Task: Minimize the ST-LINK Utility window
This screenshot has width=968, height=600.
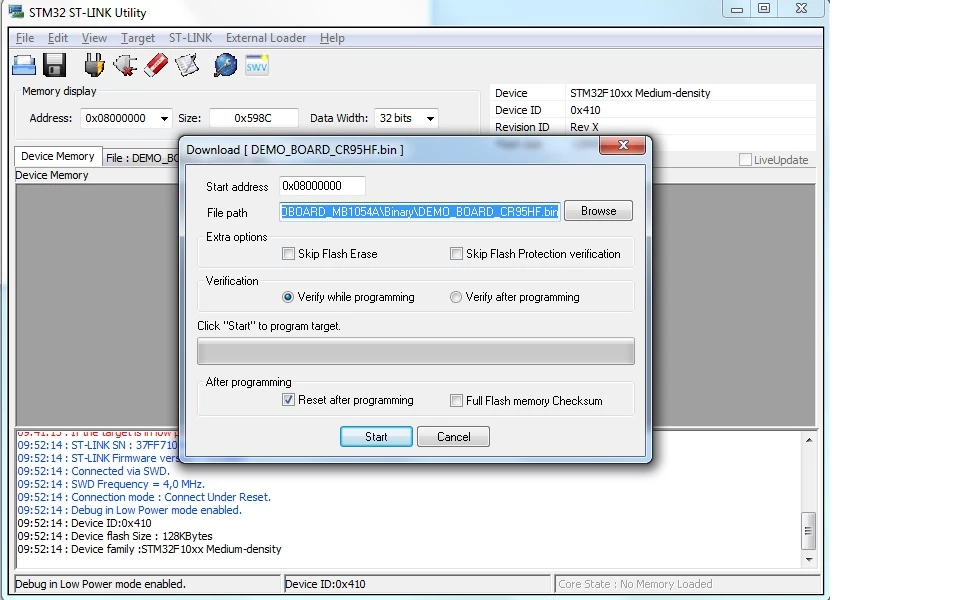Action: coord(736,9)
